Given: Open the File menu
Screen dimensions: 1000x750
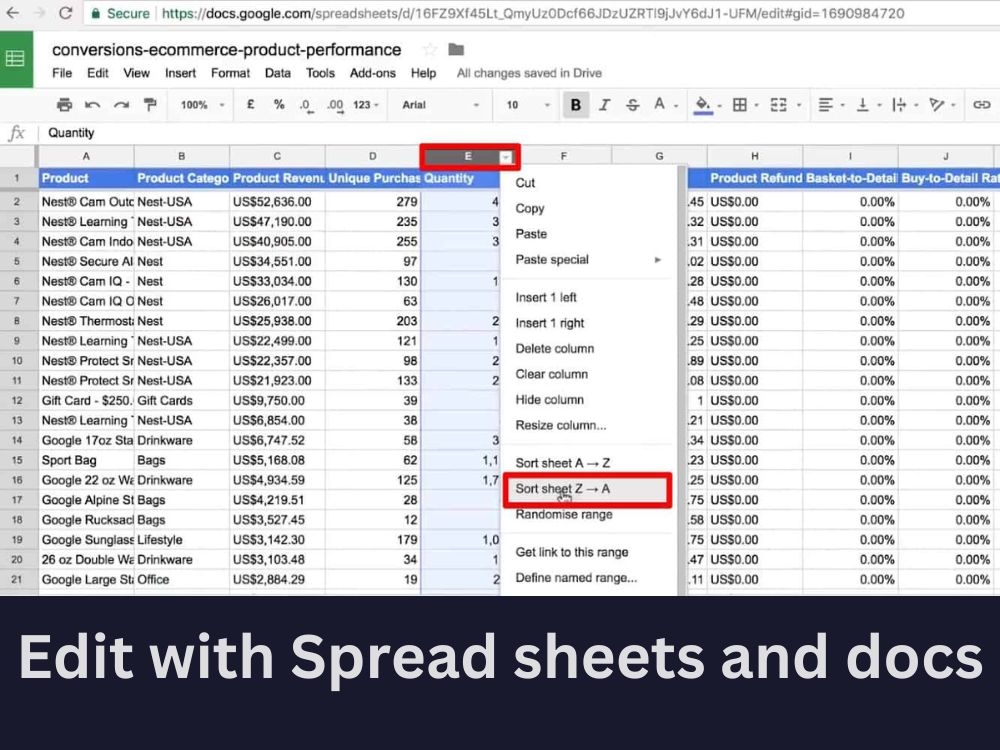Looking at the screenshot, I should 62,73.
